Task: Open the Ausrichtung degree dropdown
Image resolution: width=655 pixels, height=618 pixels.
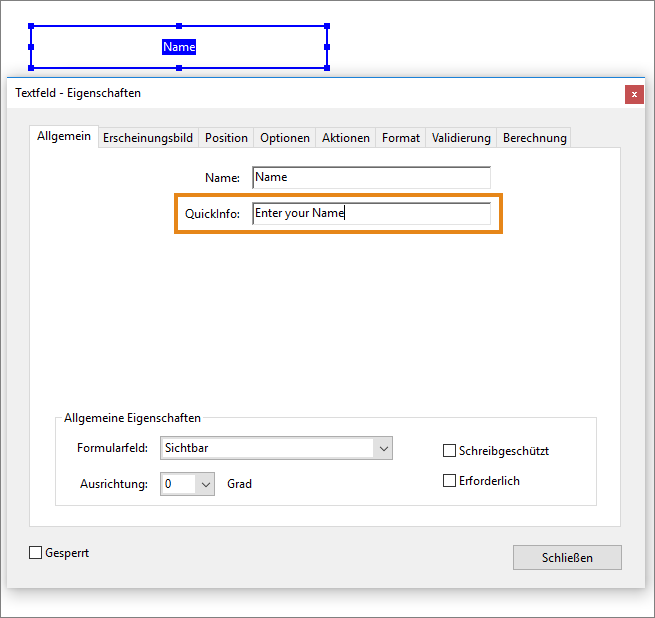Action: [205, 484]
